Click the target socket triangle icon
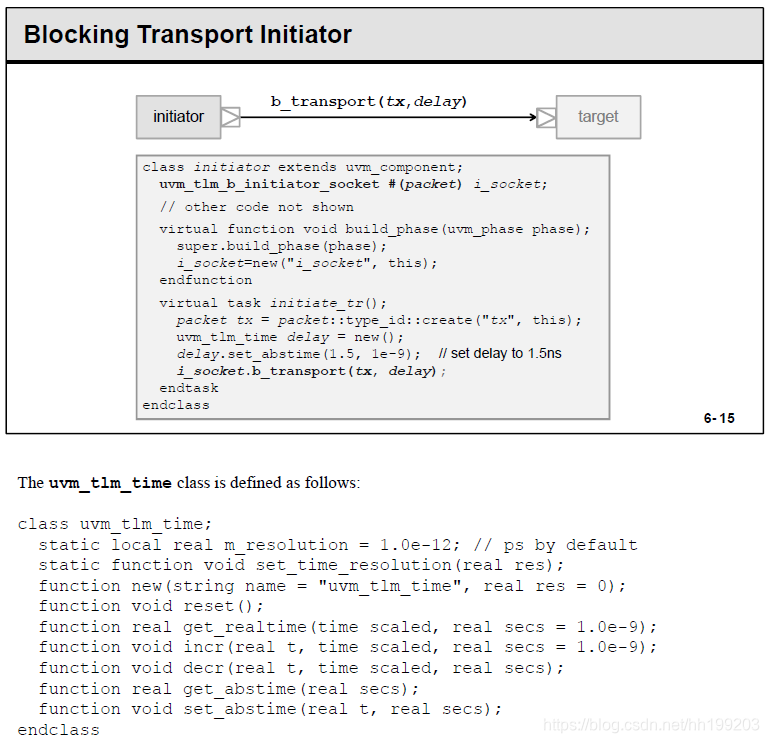 point(546,117)
